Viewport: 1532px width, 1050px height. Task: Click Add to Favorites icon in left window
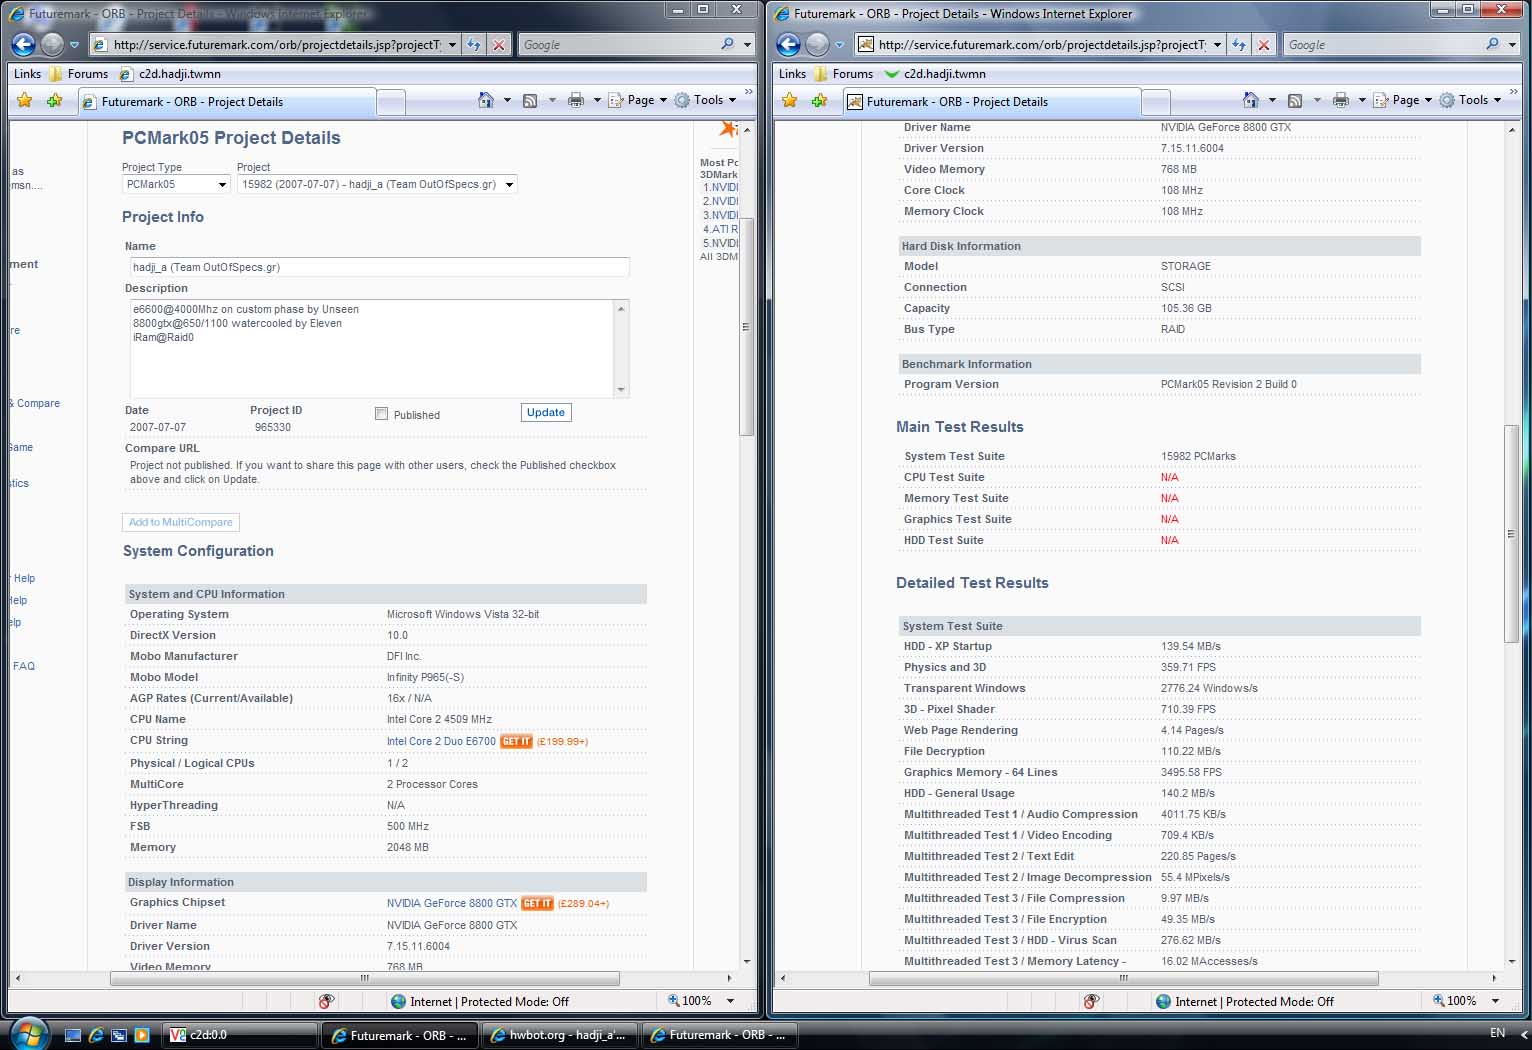tap(55, 100)
